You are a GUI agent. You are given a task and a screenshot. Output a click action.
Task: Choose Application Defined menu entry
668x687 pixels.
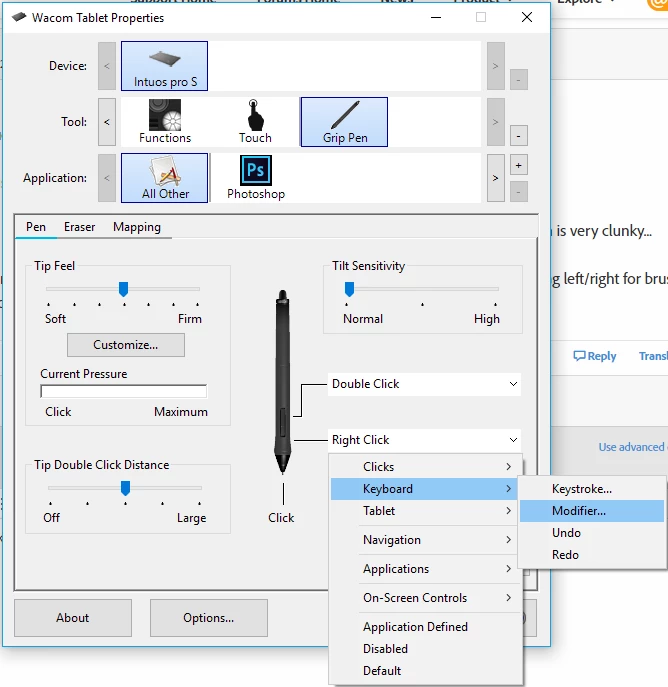425,627
